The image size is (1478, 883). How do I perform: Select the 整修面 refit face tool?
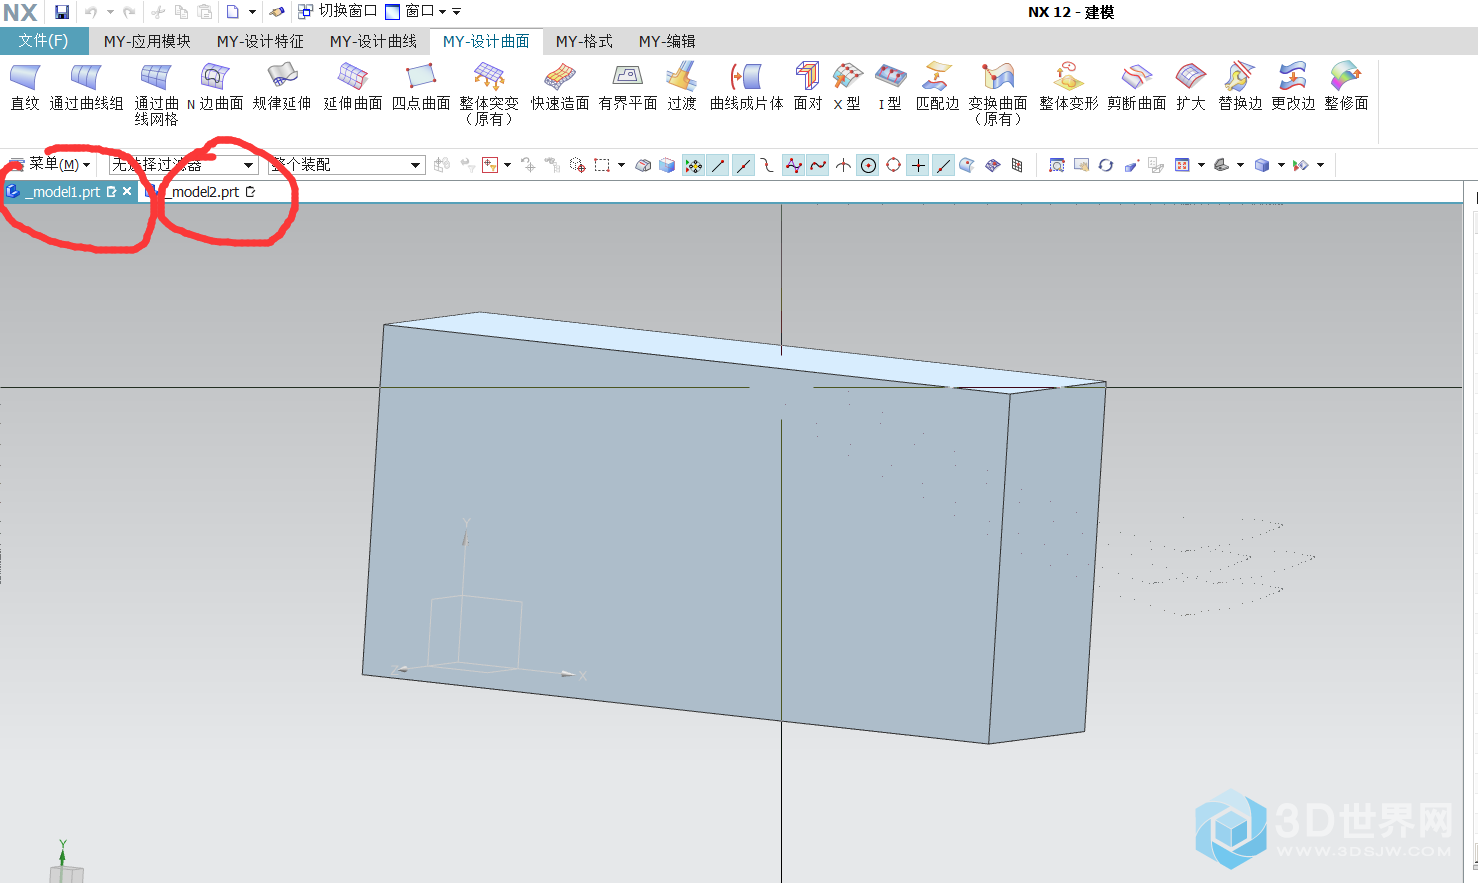(x=1346, y=87)
